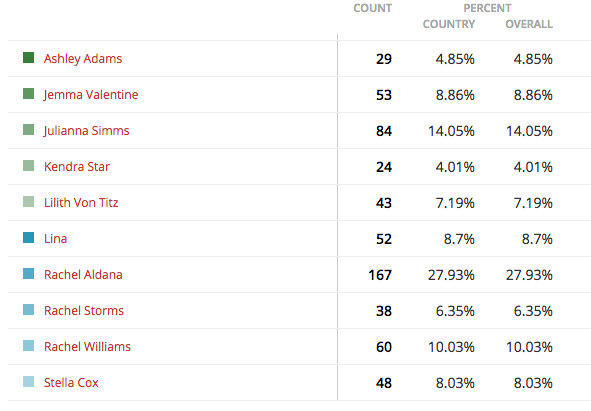591x411 pixels.
Task: Select the 167 count for Rachel Aldana
Action: (380, 275)
